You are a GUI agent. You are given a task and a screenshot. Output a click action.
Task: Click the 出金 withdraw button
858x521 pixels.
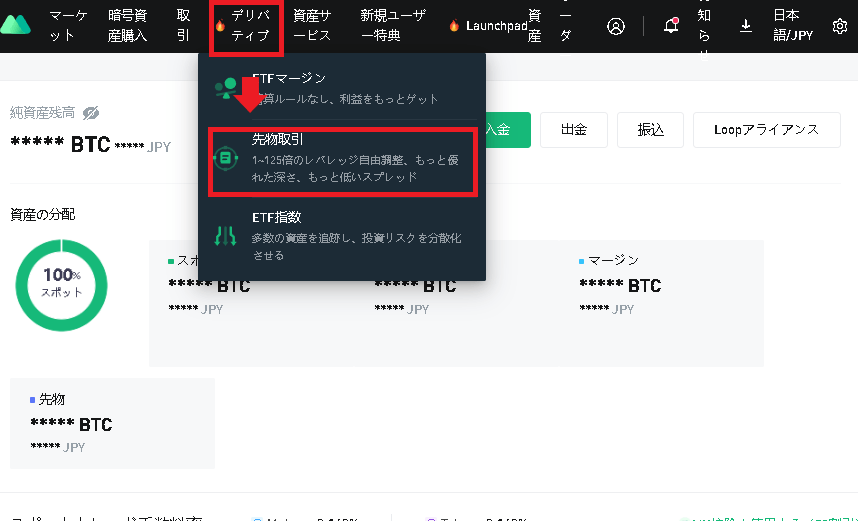(574, 130)
